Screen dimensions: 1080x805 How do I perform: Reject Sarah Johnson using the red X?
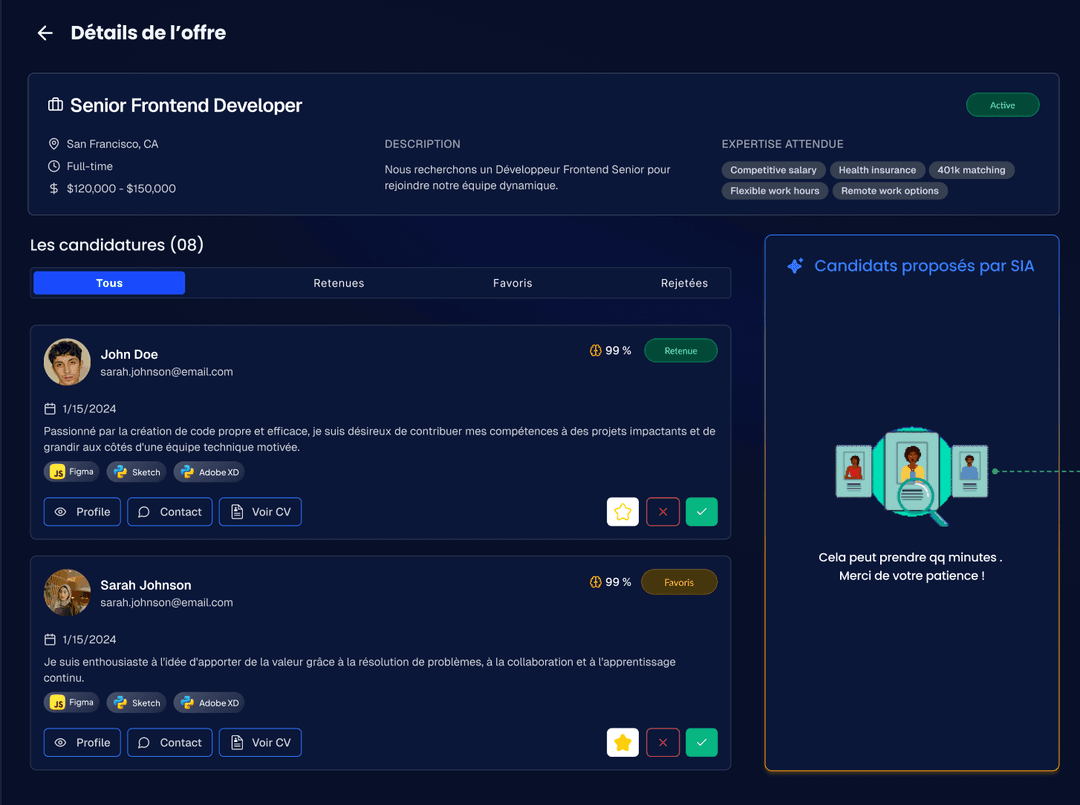663,743
